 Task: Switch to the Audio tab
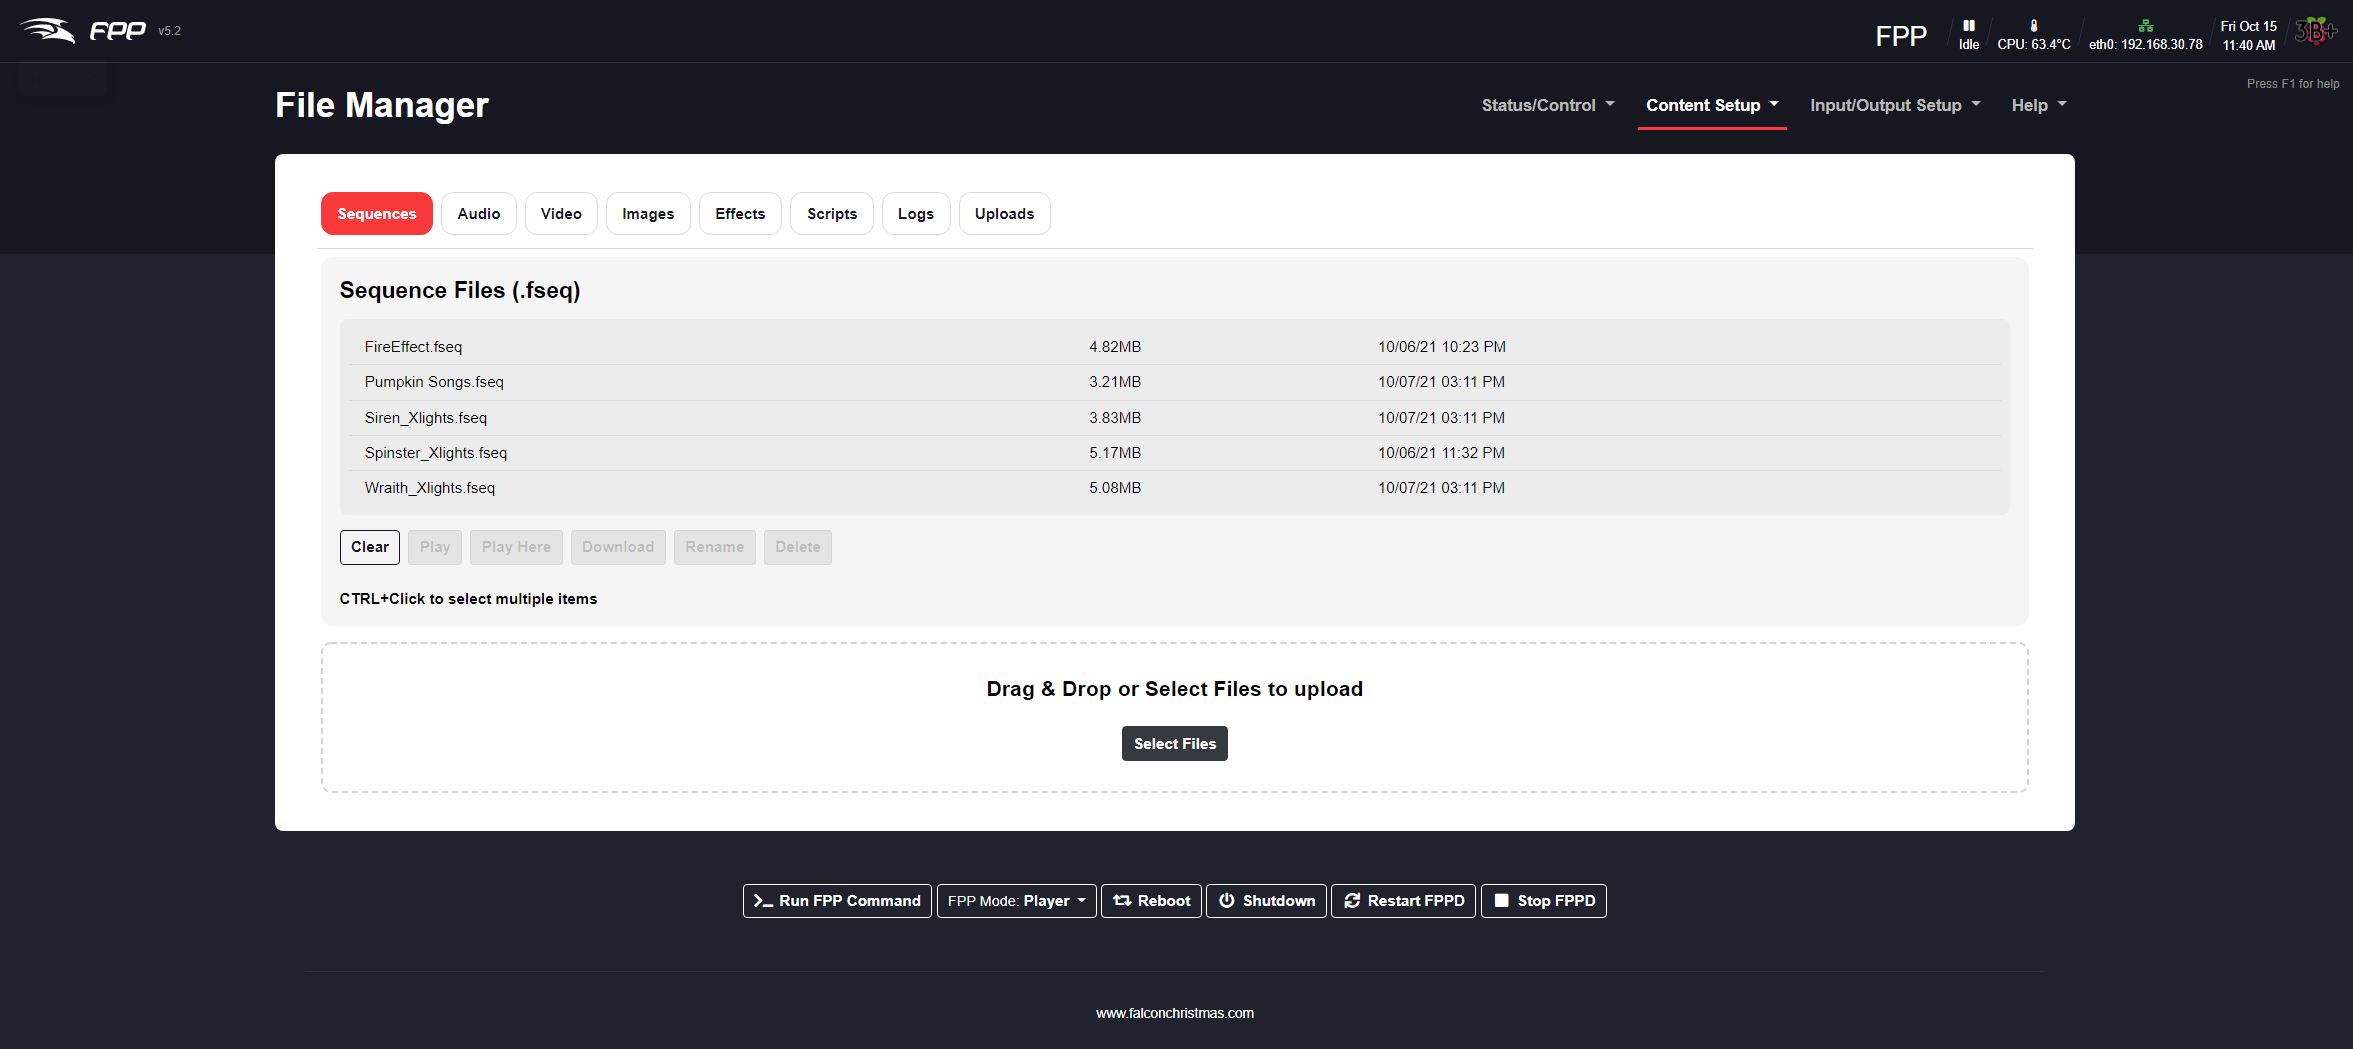(x=478, y=214)
